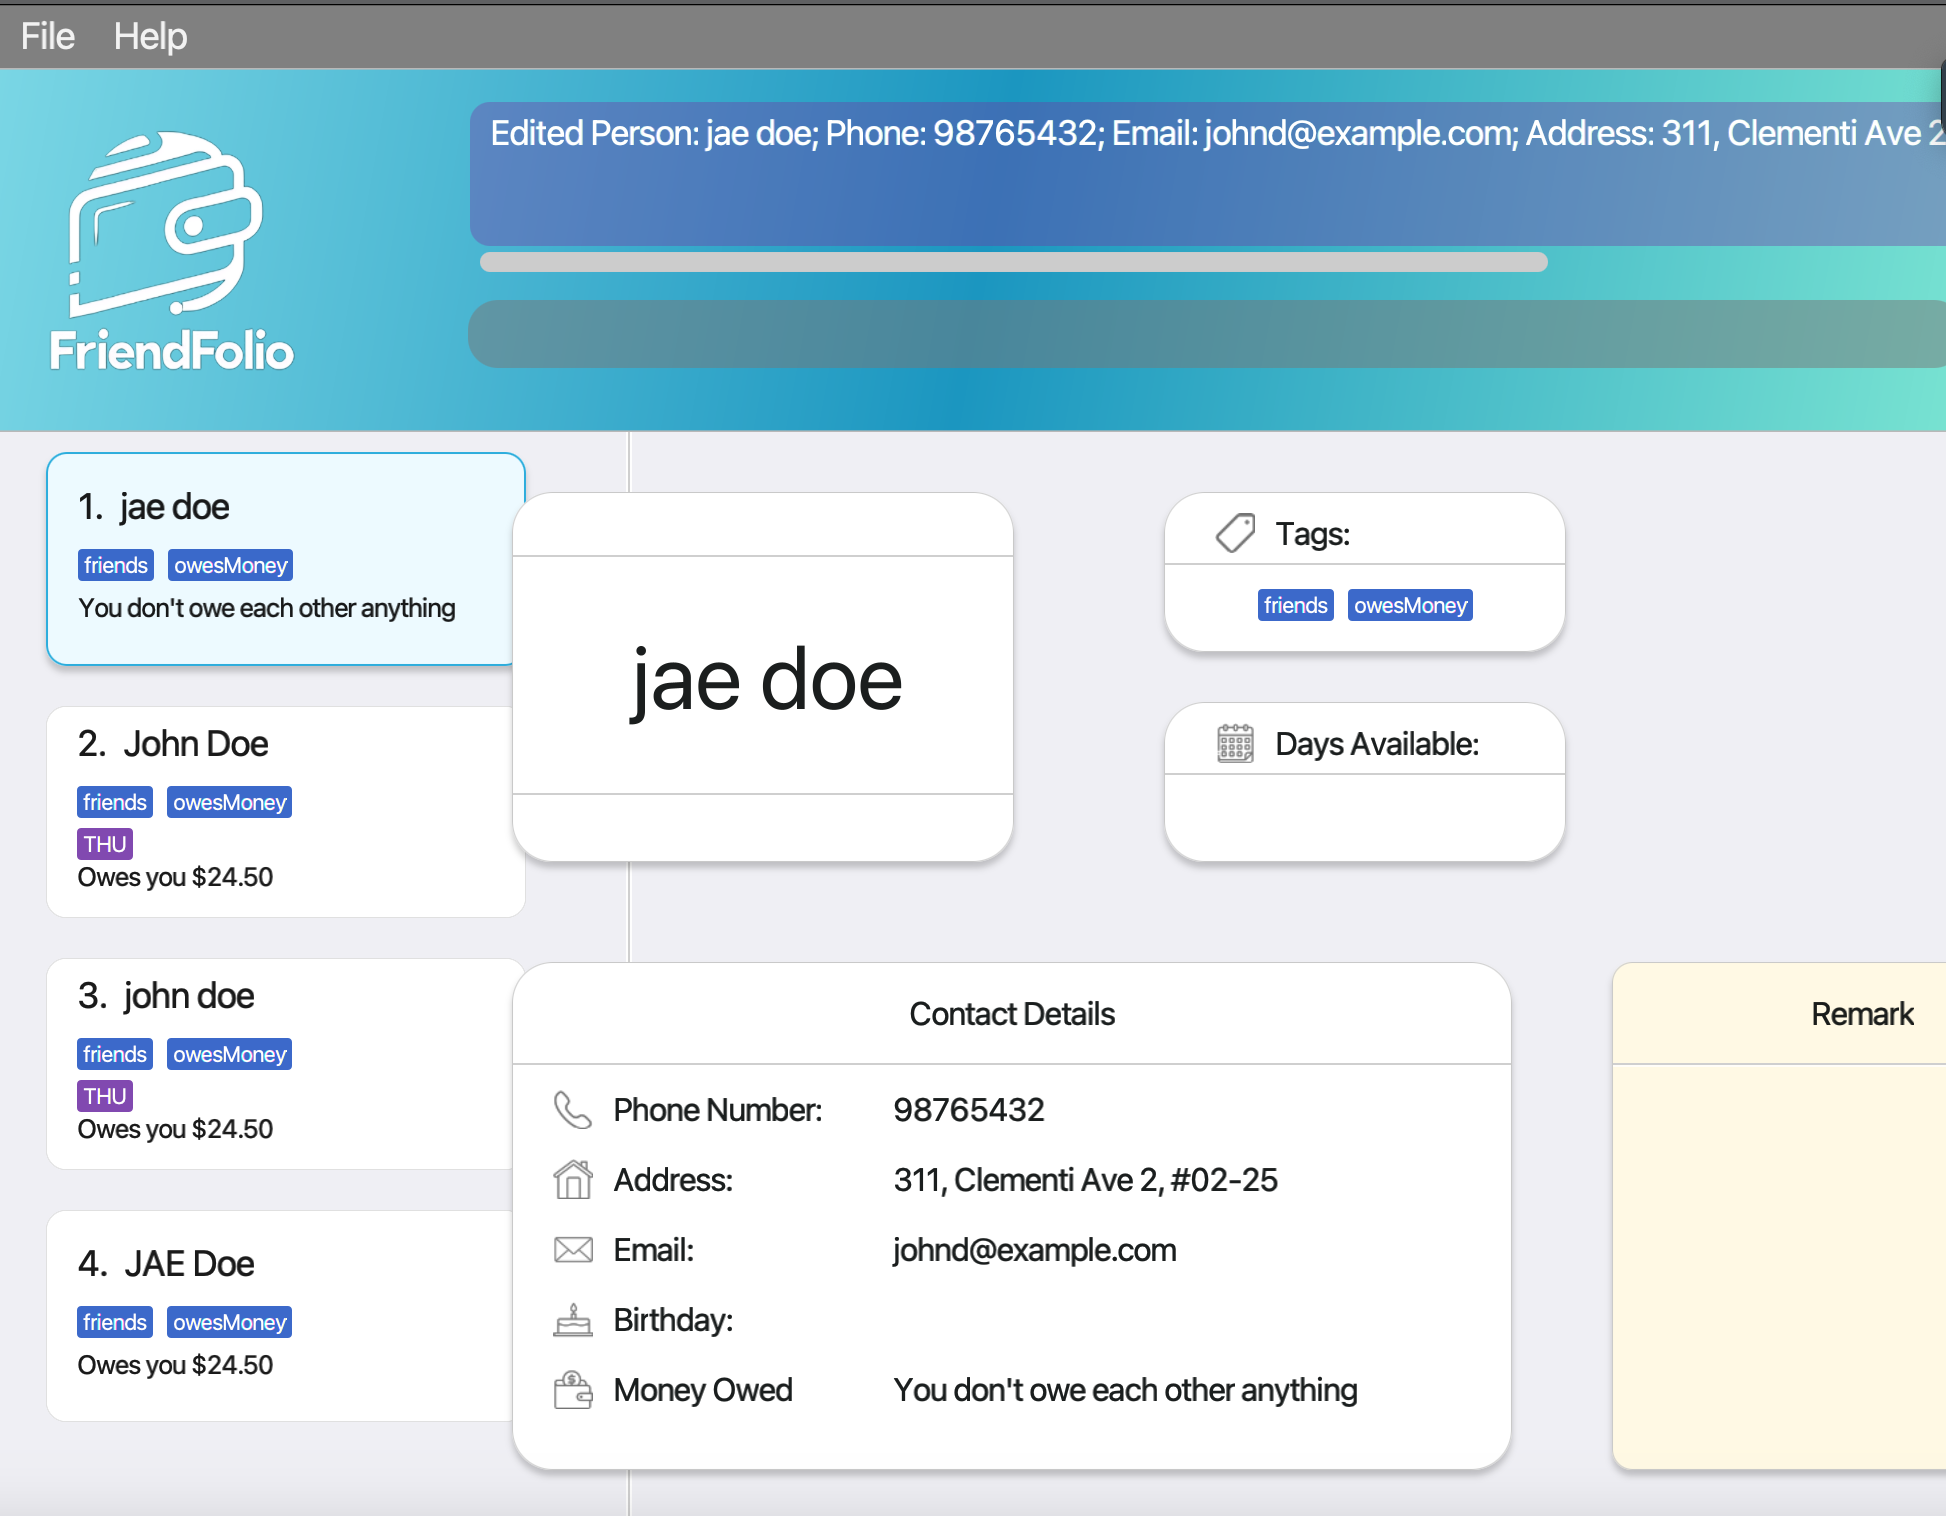Click the tag icon beside Tags

pyautogui.click(x=1235, y=533)
